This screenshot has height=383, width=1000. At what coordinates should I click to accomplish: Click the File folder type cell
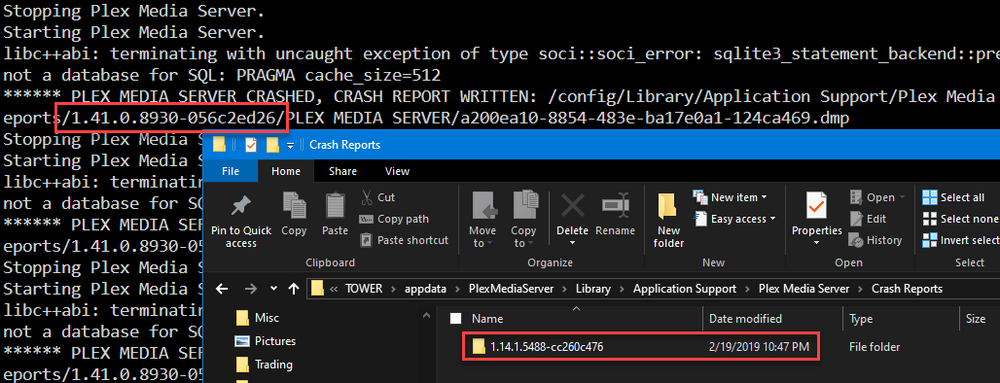[x=874, y=347]
